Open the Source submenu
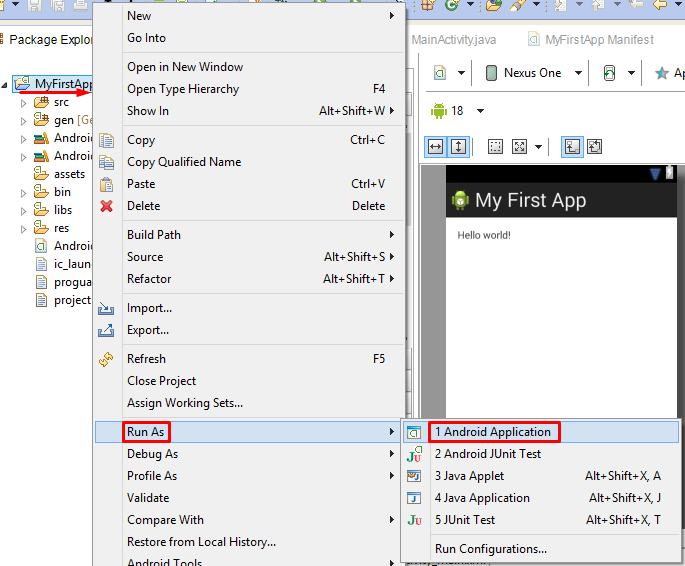 pos(248,257)
